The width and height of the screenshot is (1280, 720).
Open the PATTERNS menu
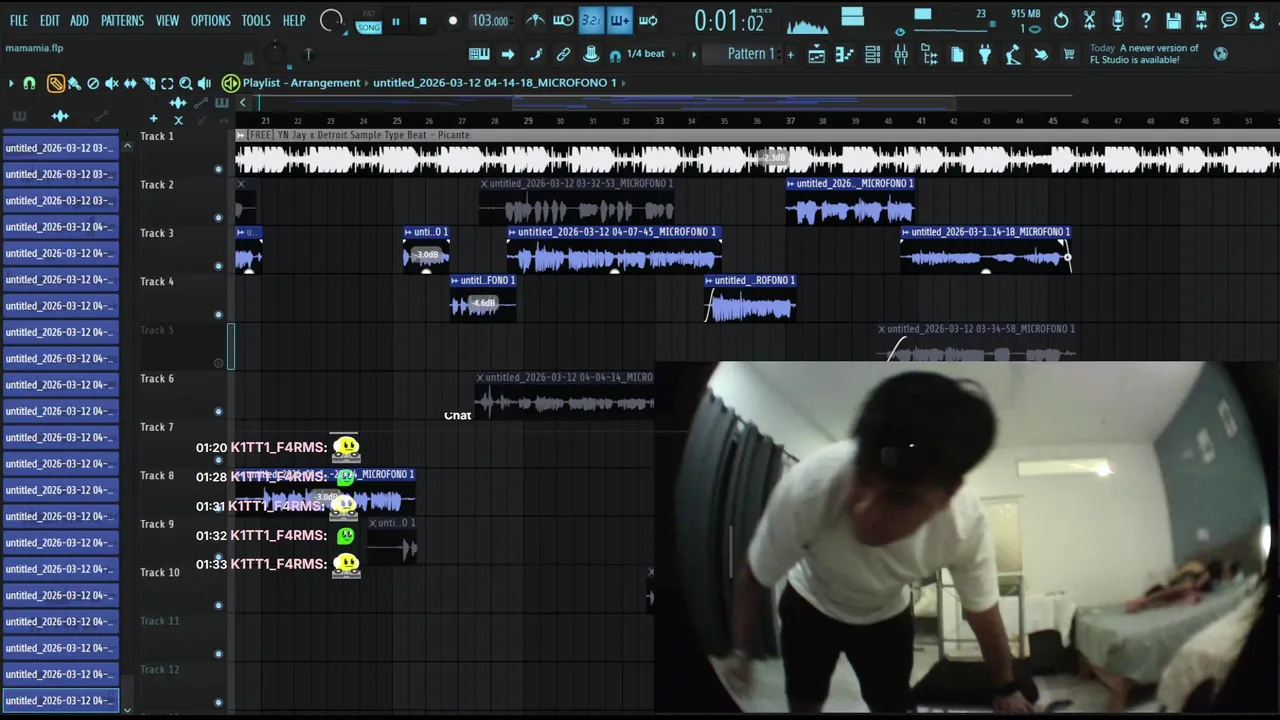(x=122, y=20)
